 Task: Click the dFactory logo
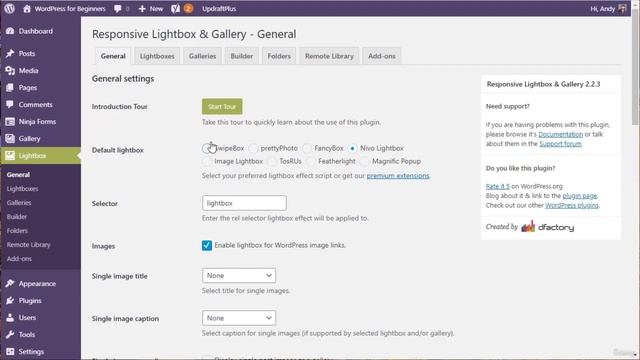pos(548,227)
